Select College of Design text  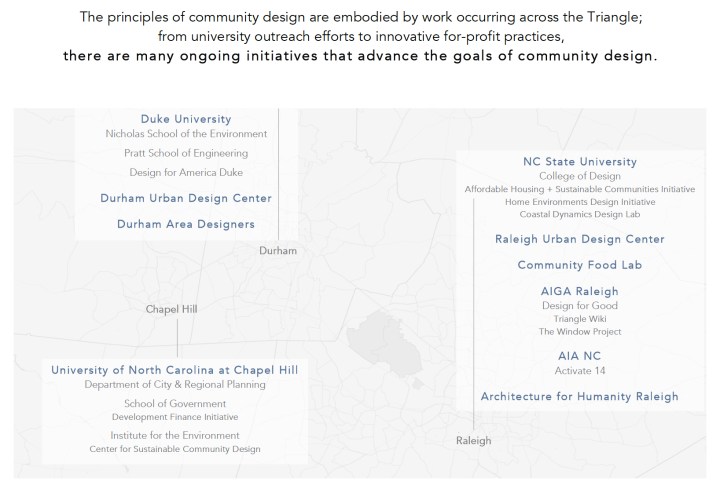[x=580, y=176]
